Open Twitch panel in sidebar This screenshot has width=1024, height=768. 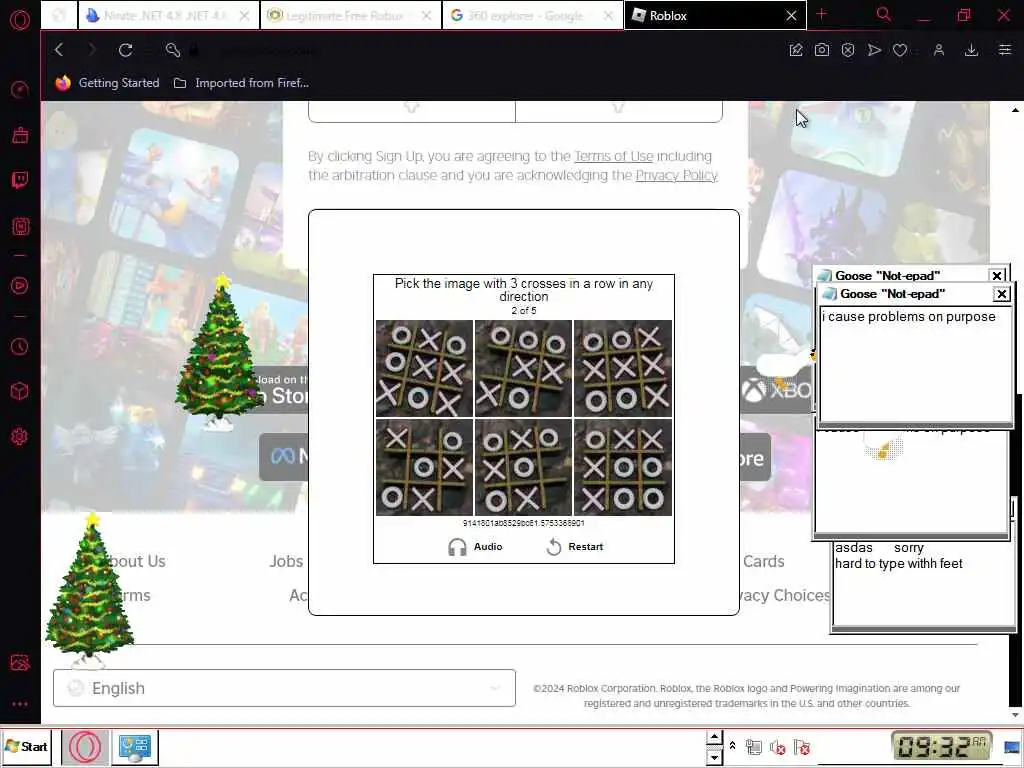point(20,180)
